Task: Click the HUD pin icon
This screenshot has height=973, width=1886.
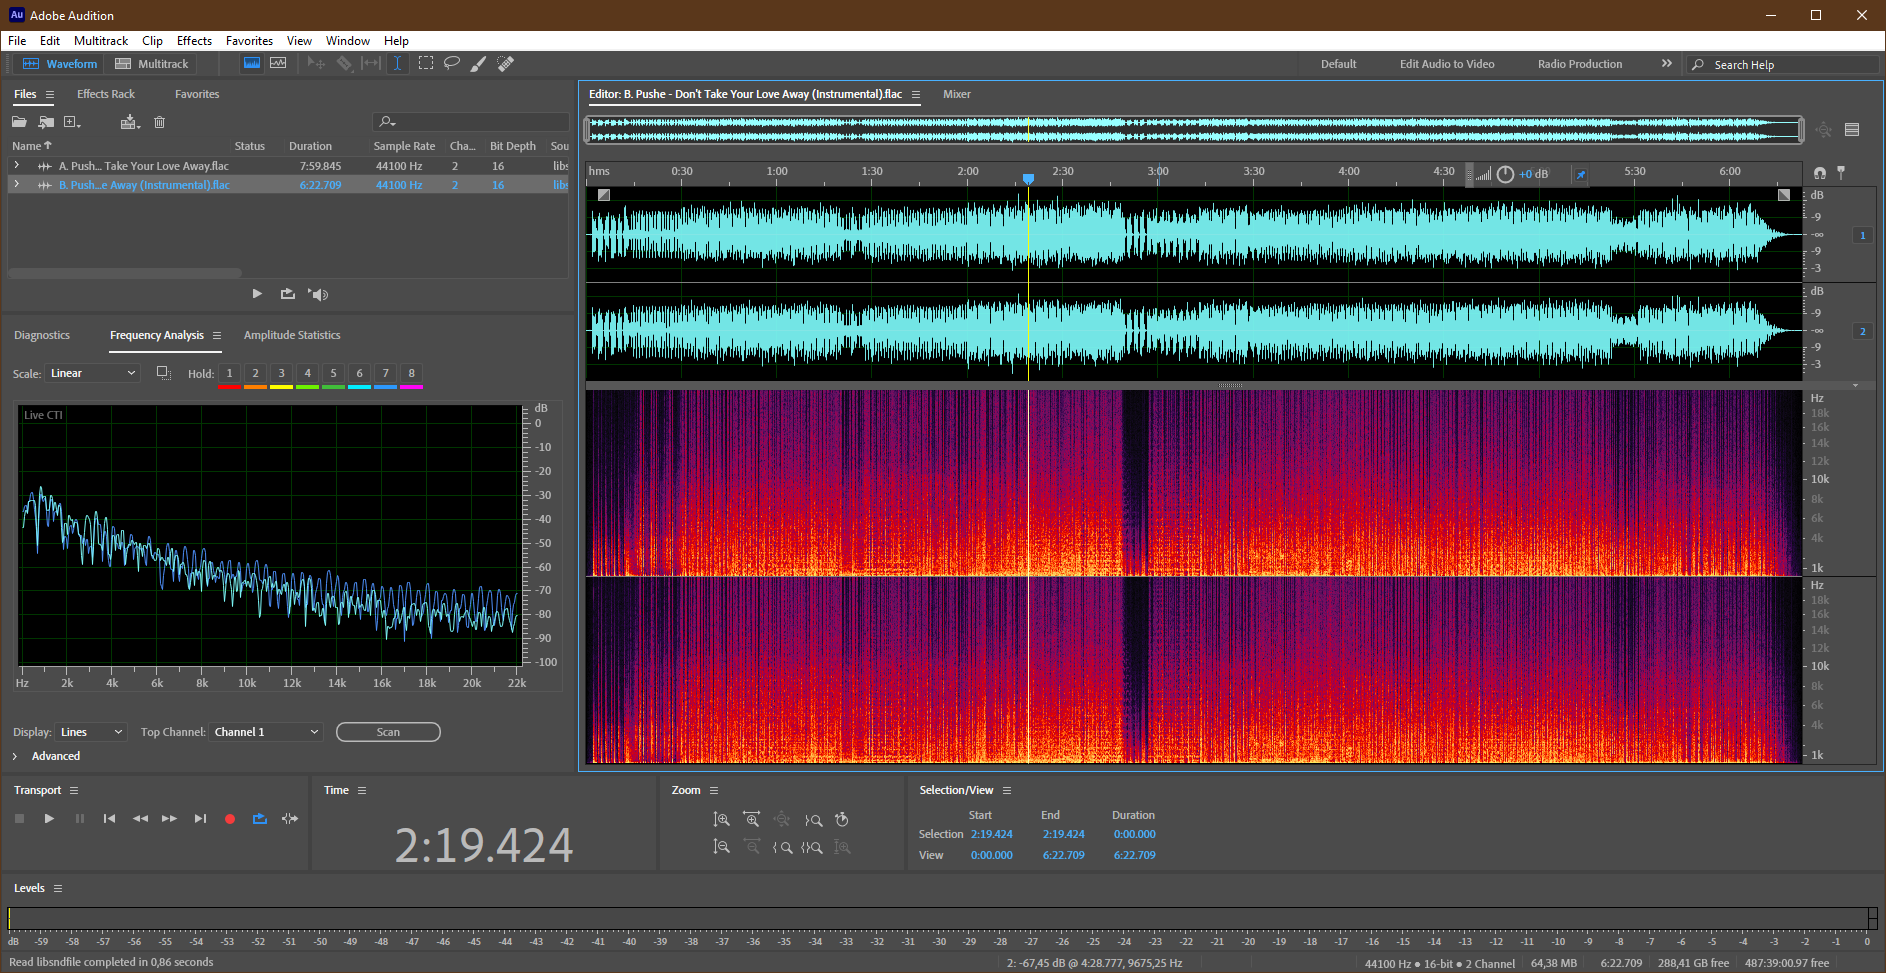Action: point(1580,174)
